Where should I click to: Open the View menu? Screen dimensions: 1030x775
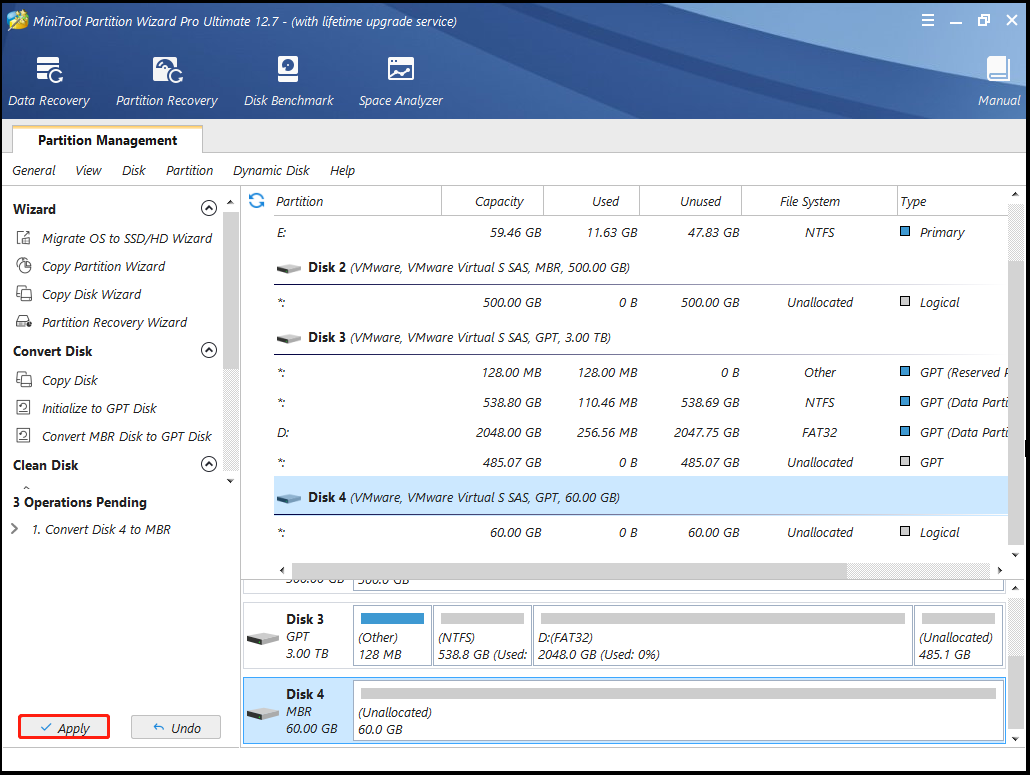88,171
